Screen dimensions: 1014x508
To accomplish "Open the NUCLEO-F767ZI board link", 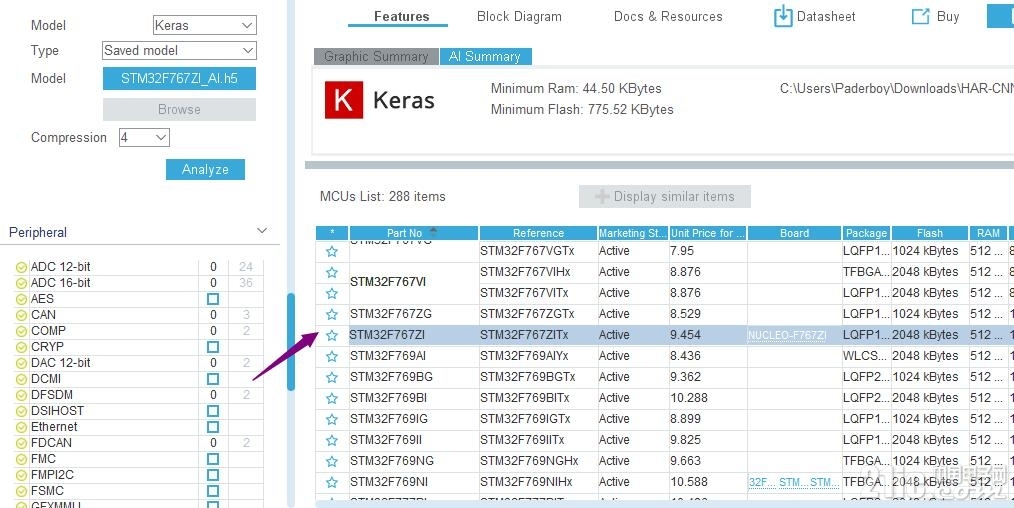I will (787, 335).
